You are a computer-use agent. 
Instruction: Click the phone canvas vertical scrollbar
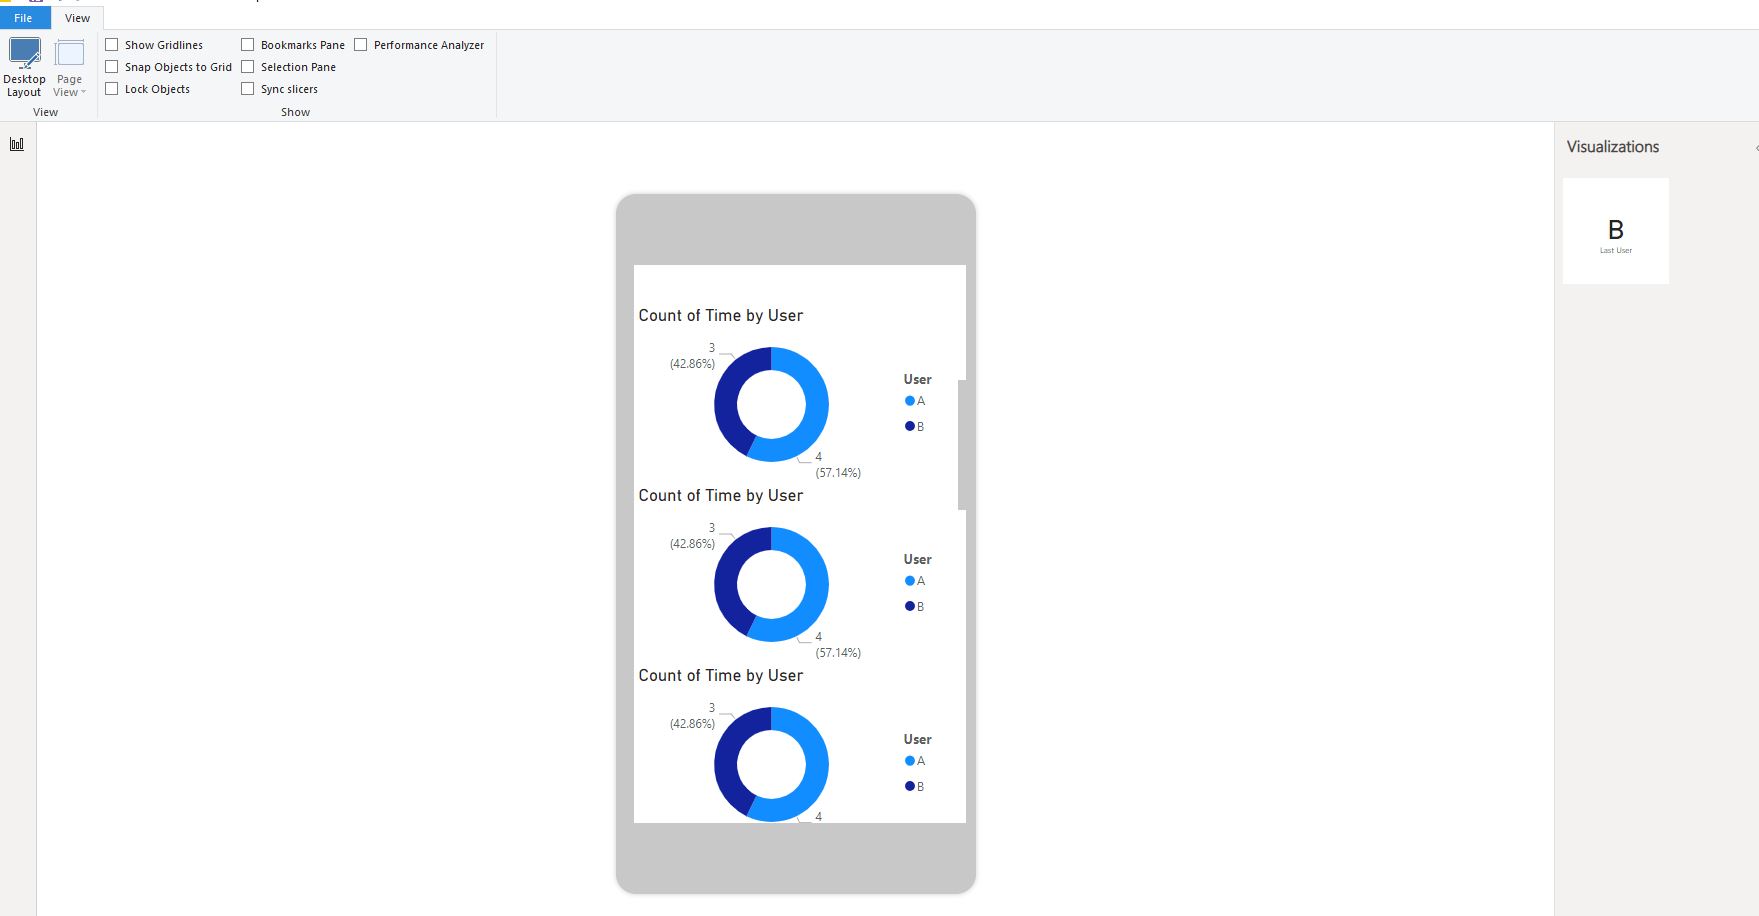pyautogui.click(x=962, y=444)
